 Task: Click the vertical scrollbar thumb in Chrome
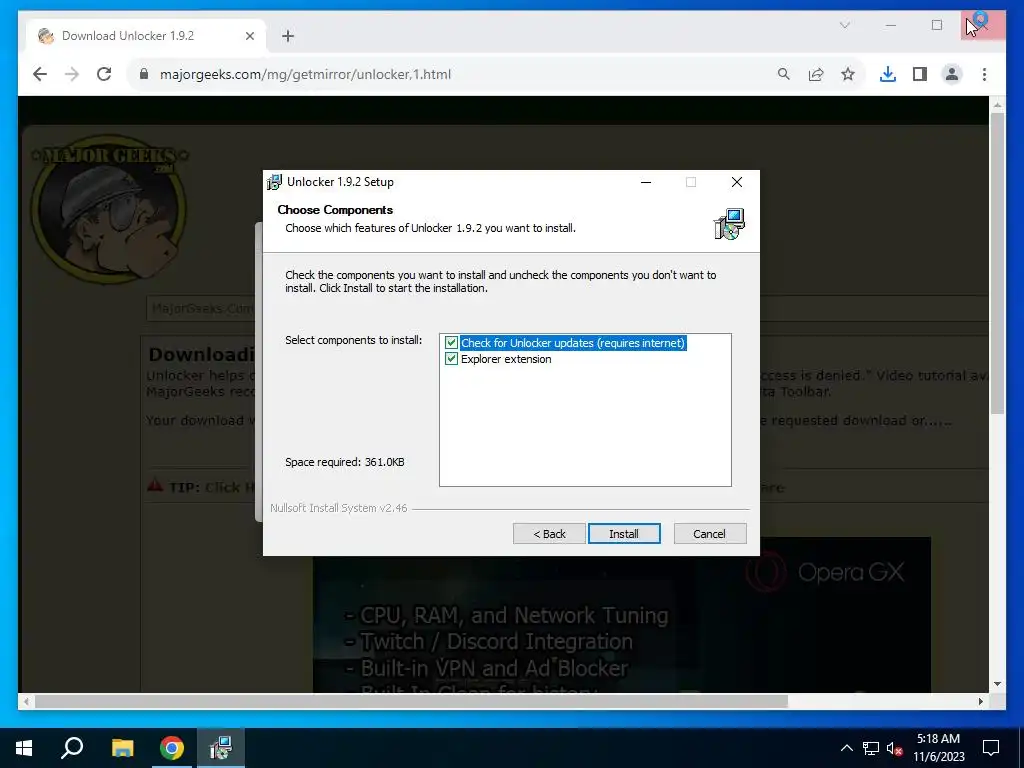tap(997, 263)
